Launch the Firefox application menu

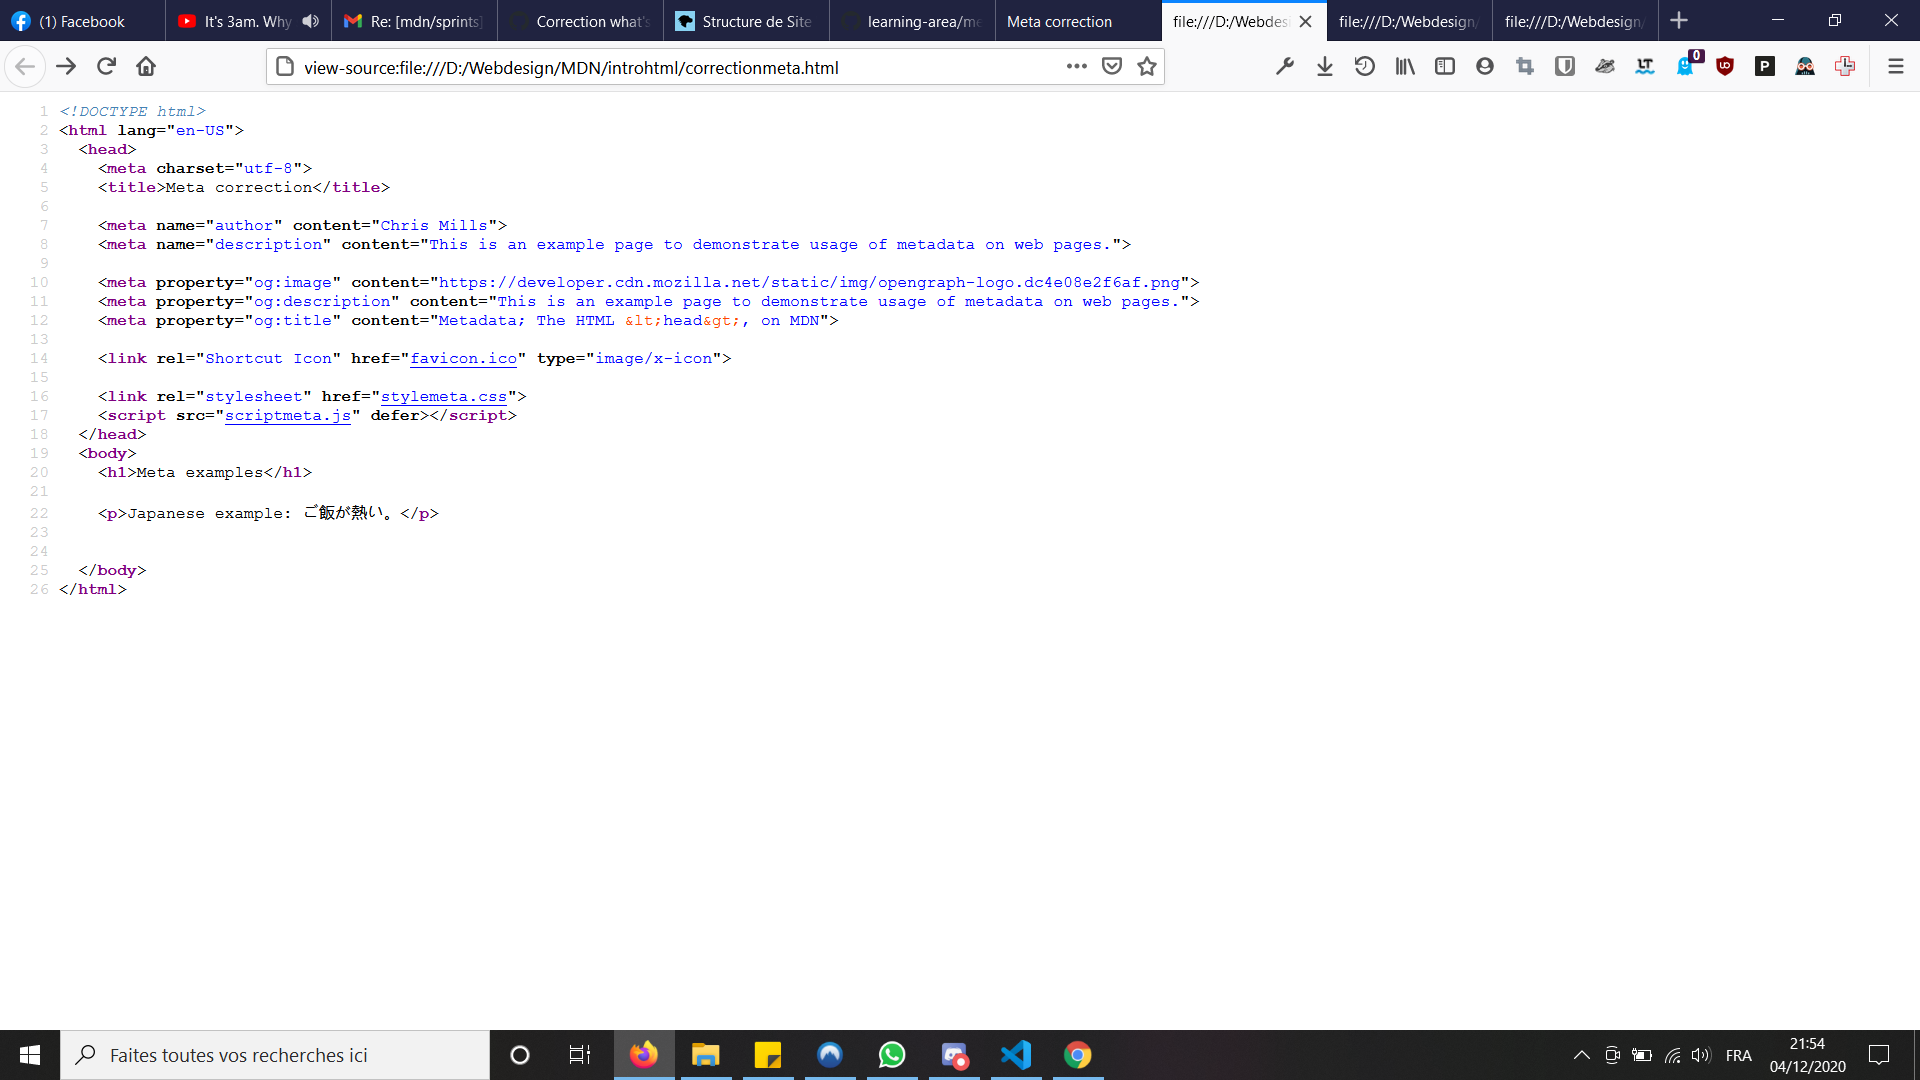pos(1896,66)
